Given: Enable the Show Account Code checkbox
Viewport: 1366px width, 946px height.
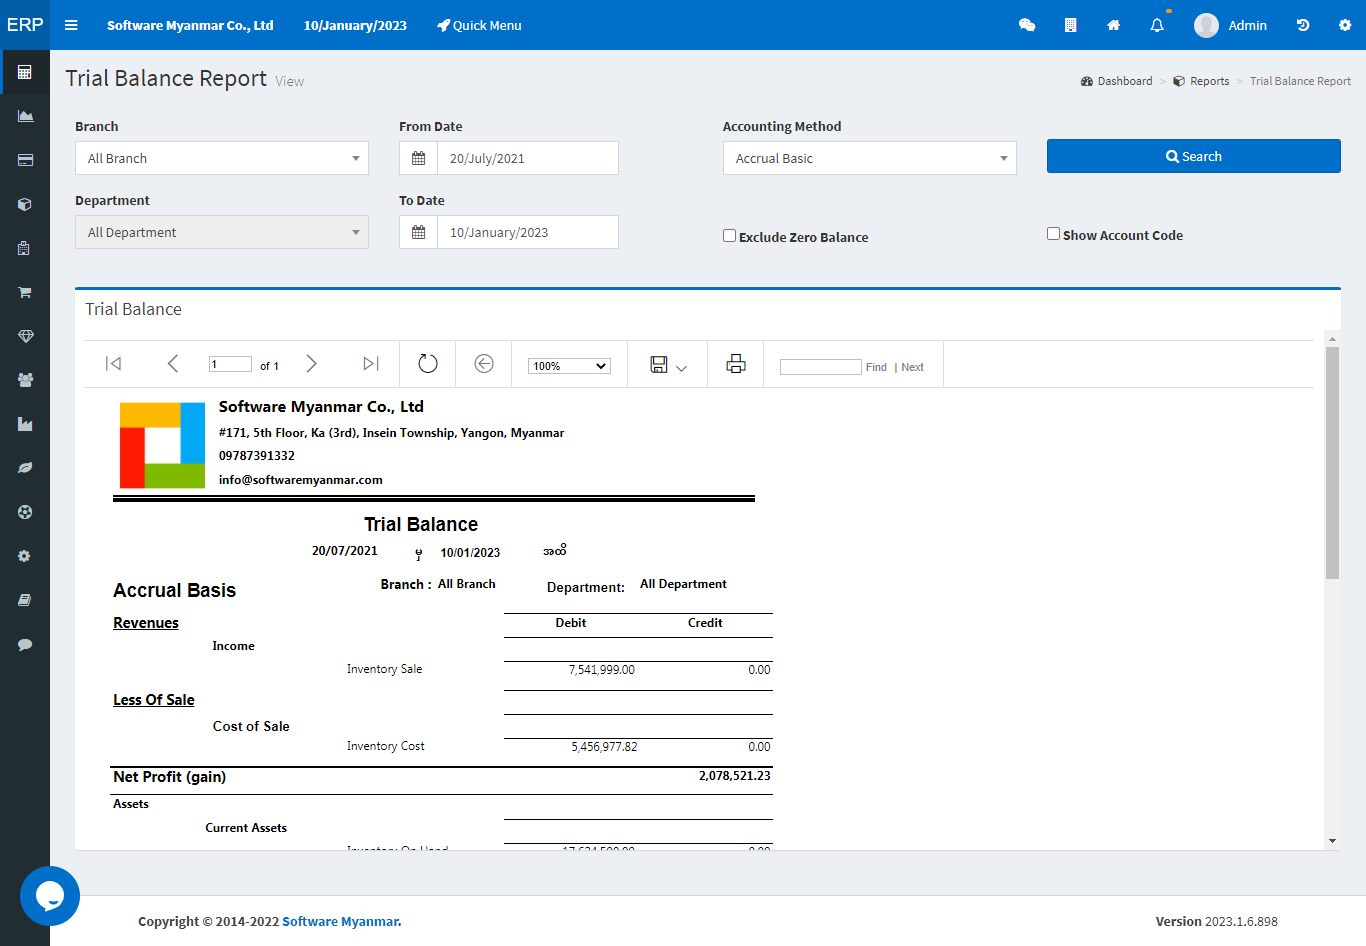Looking at the screenshot, I should click(x=1054, y=234).
